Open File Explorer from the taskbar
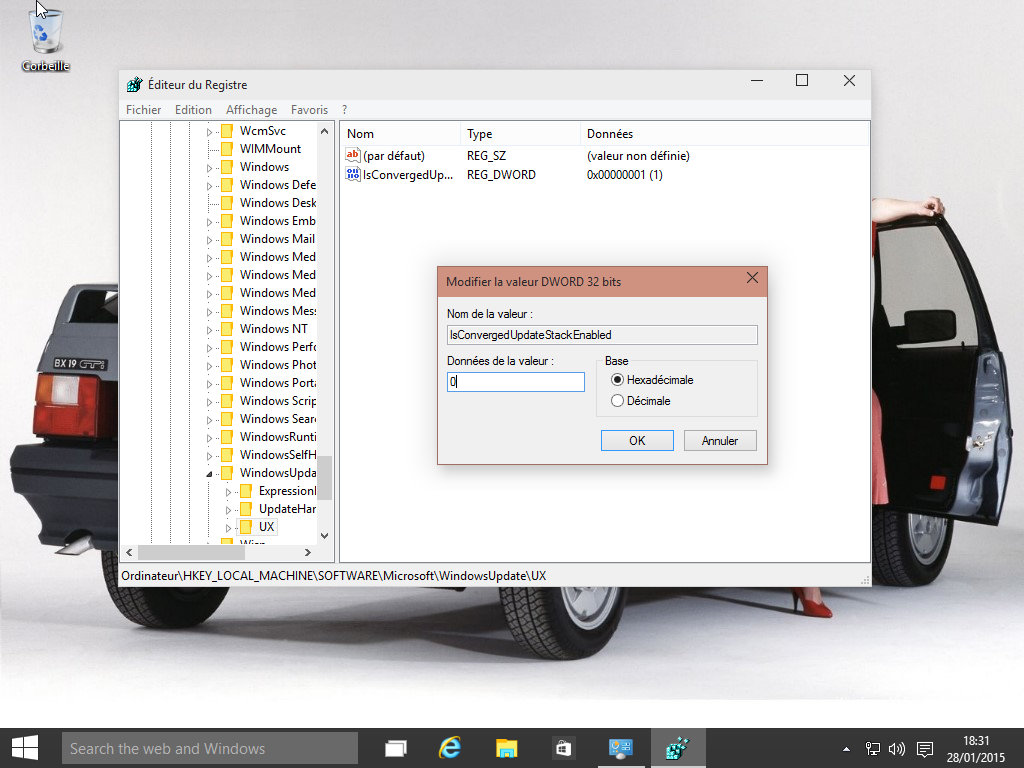The image size is (1024, 768). [507, 747]
